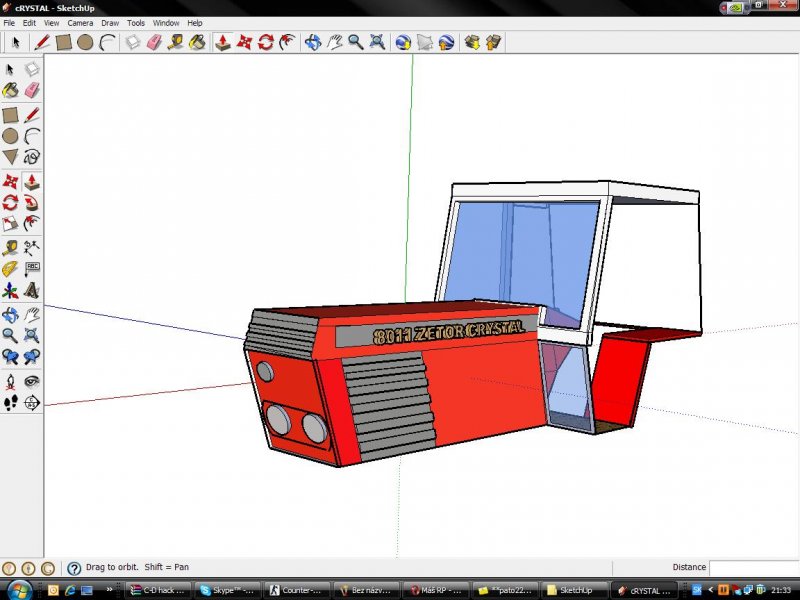This screenshot has height=600, width=800.
Task: Open the Window menu
Action: [166, 23]
